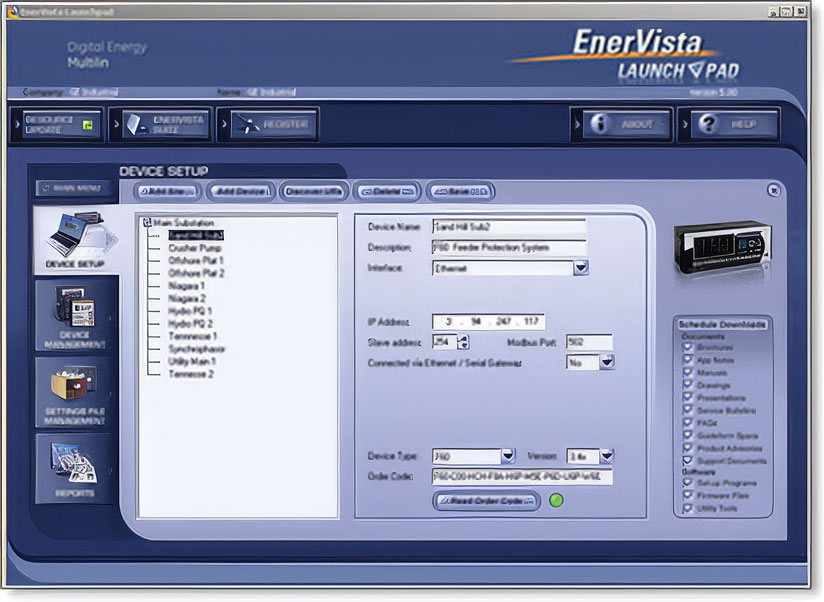Select Tennessee 1 in device tree

[x=192, y=336]
